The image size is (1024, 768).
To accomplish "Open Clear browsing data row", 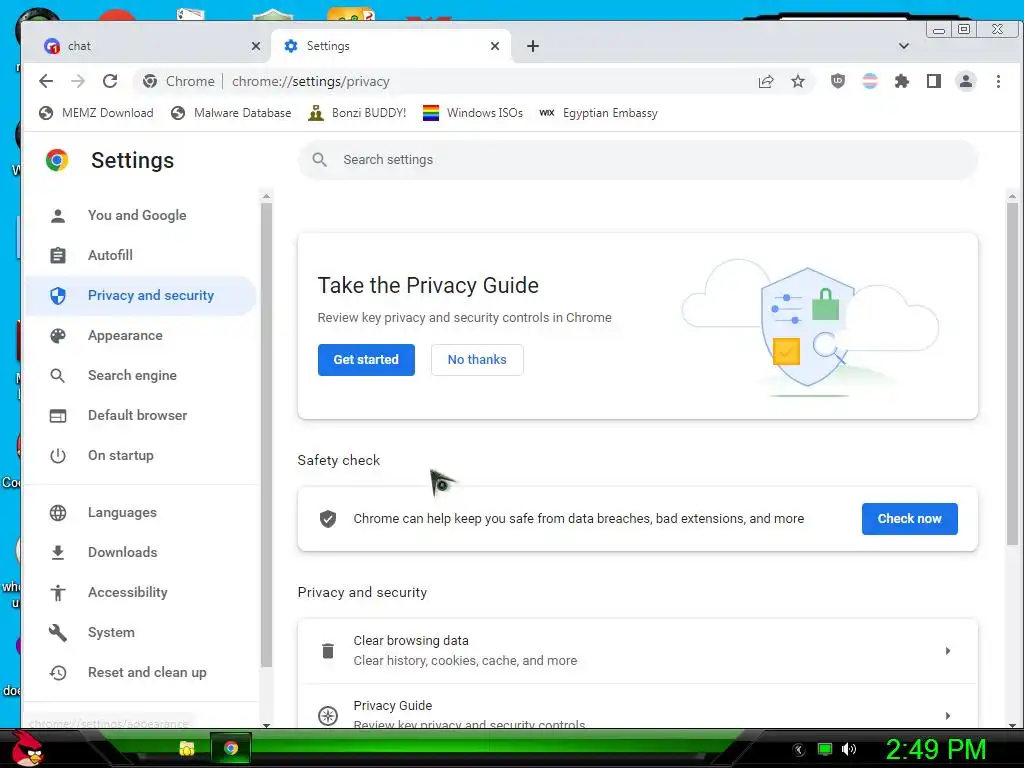I will (x=638, y=651).
